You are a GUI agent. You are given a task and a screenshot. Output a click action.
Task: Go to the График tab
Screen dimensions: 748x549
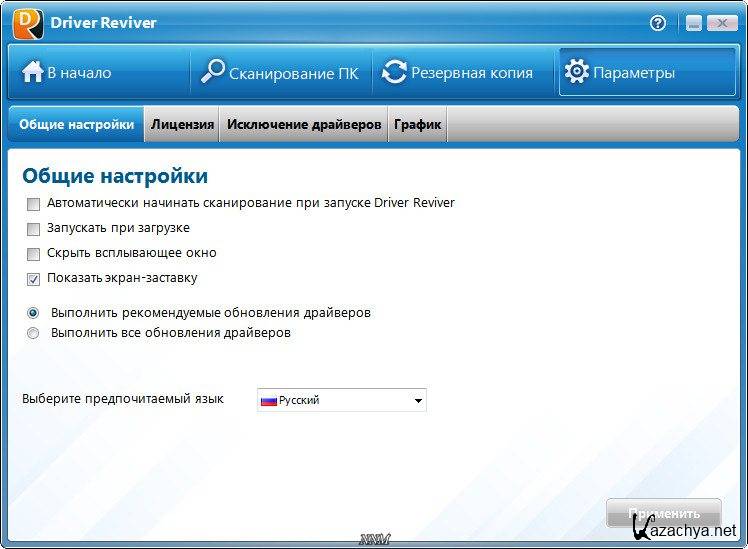417,125
